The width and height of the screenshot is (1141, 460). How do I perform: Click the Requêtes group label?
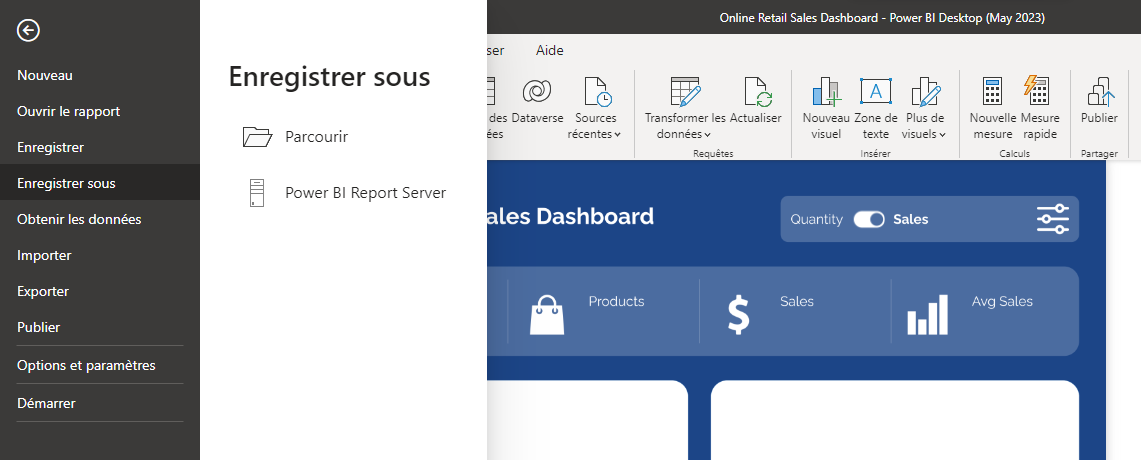coord(713,154)
